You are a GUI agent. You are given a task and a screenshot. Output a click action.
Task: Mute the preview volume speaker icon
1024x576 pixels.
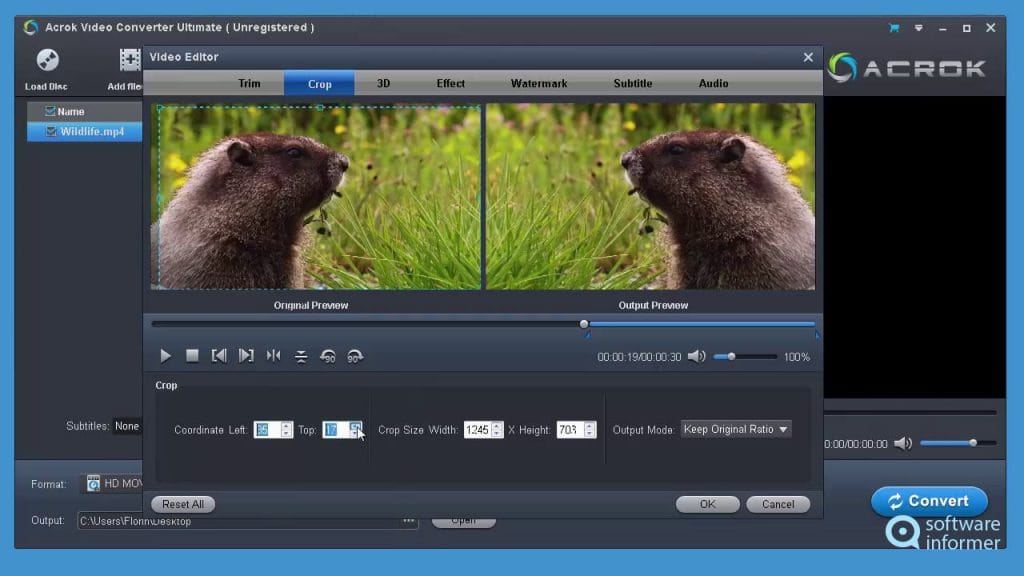(x=696, y=355)
